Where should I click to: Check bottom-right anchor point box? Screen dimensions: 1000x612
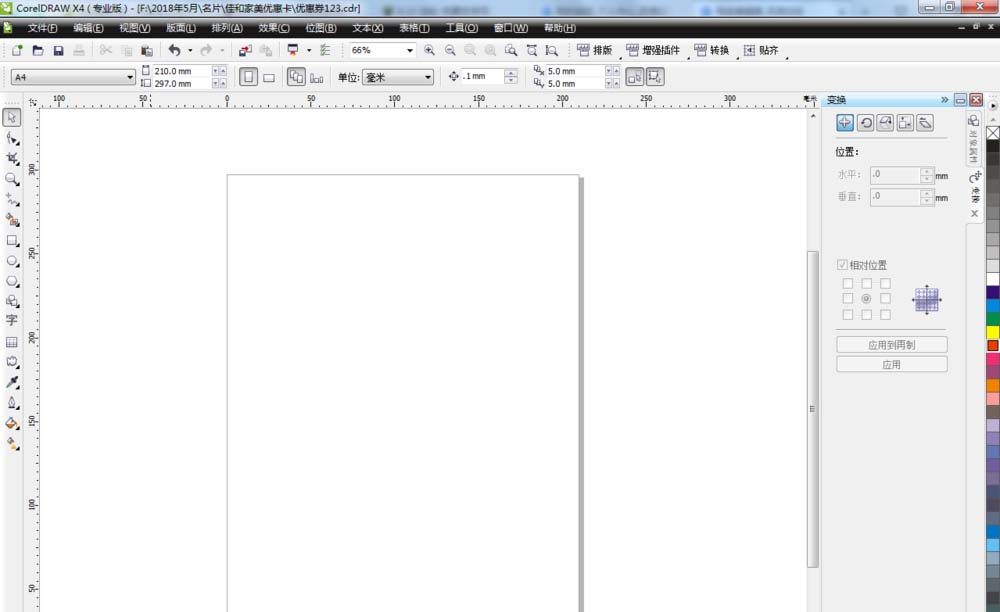(x=885, y=314)
